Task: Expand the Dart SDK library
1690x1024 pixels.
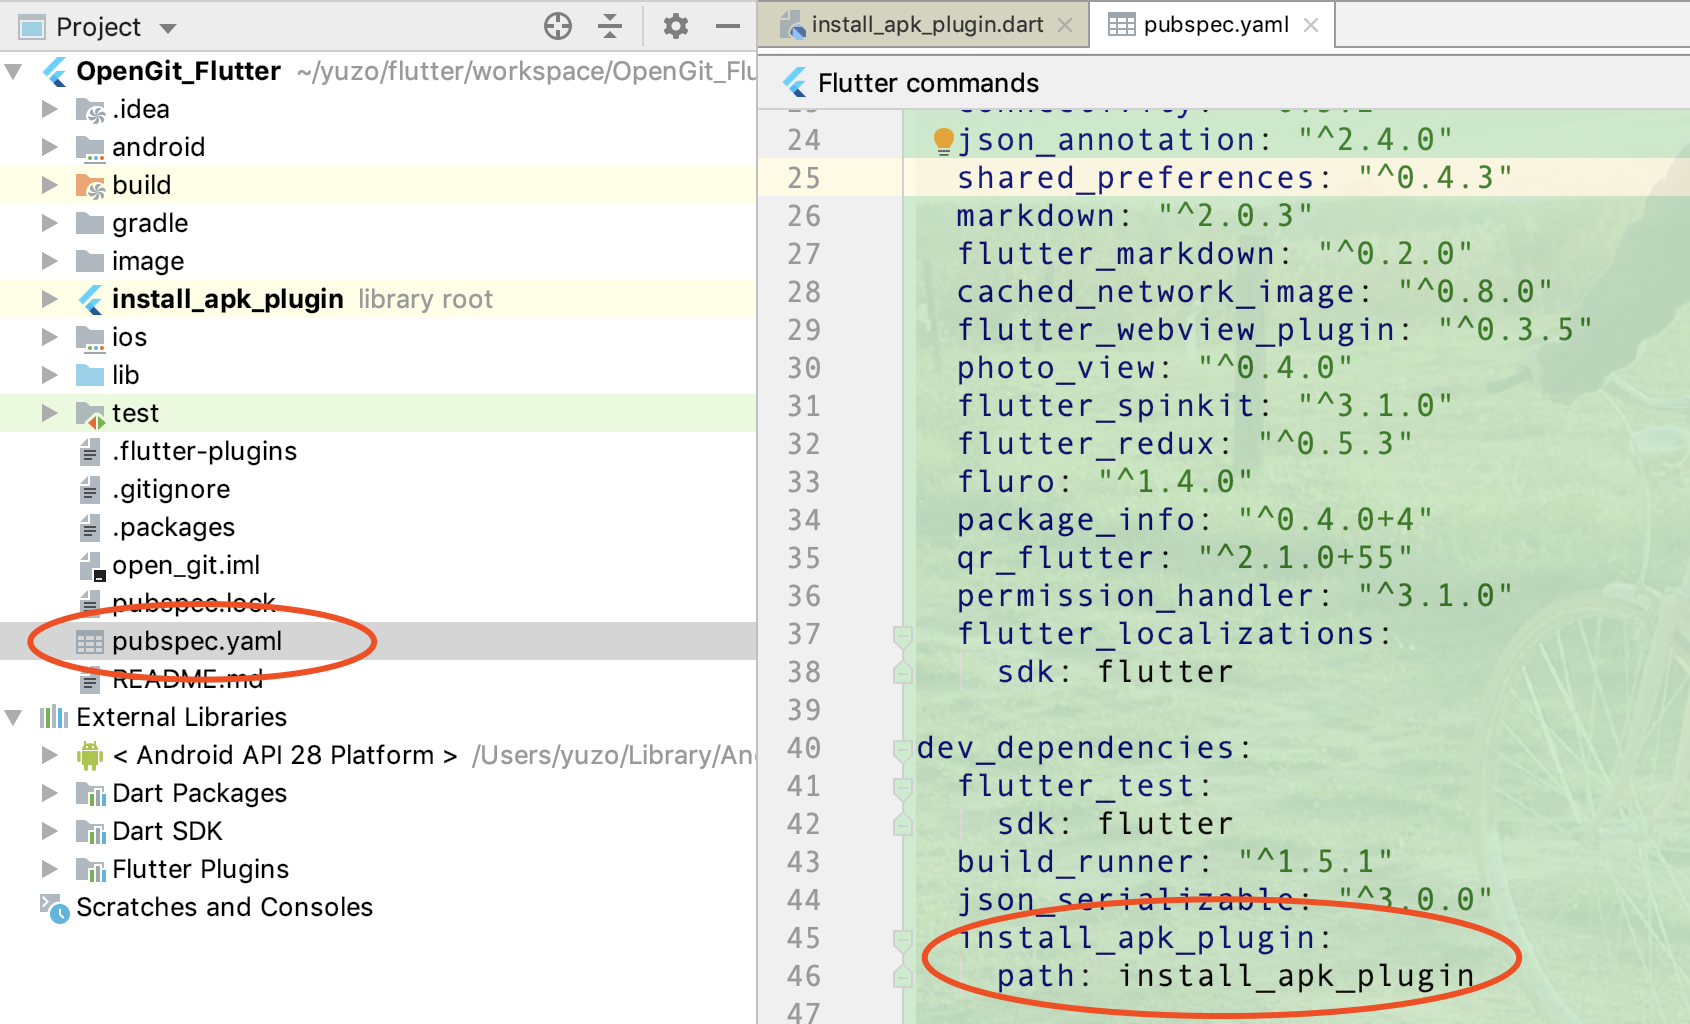Action: point(49,830)
